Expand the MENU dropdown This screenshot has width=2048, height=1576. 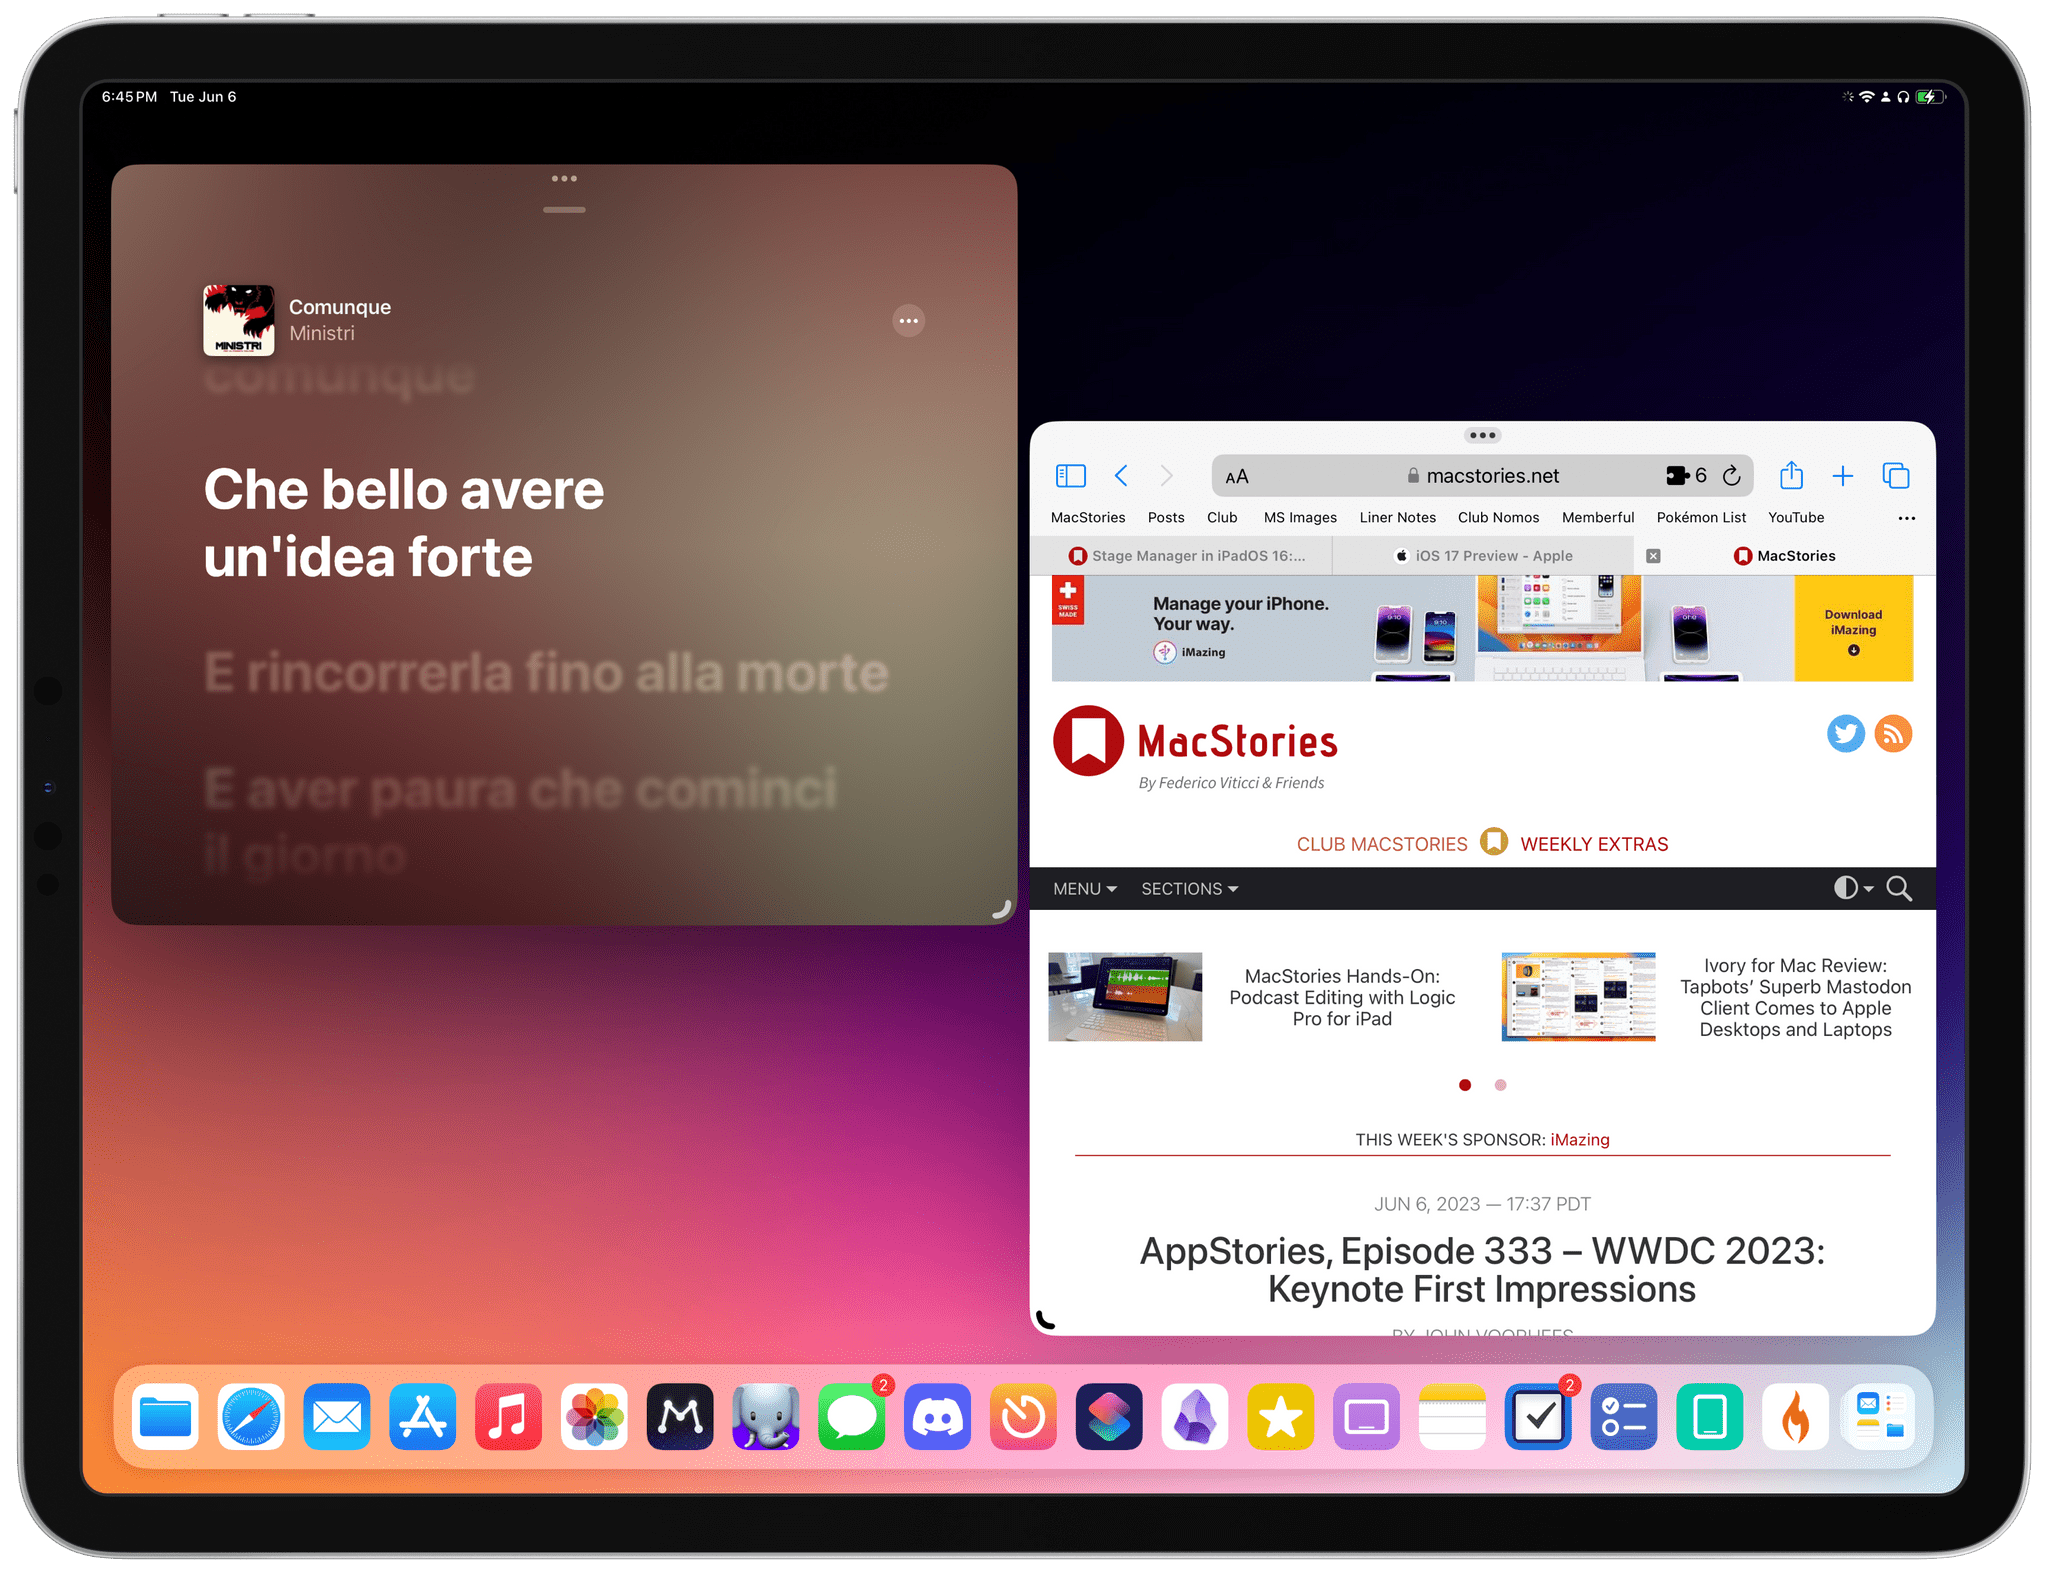click(1085, 889)
